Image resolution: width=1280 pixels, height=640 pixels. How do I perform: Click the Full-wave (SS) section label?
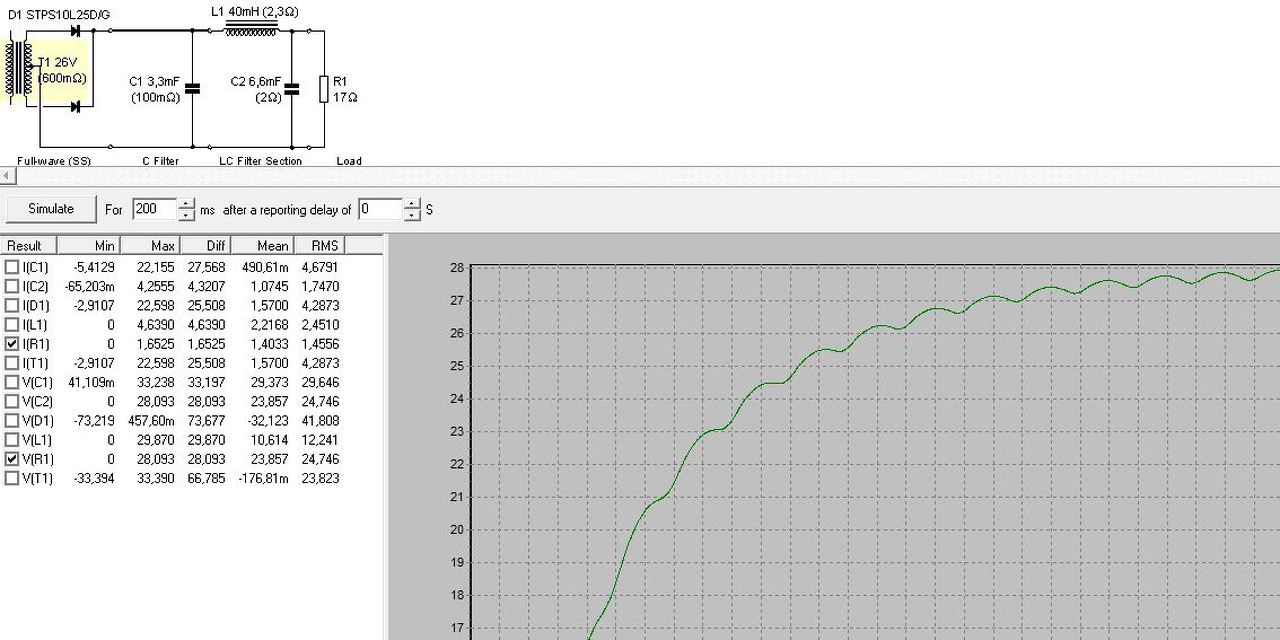tap(54, 161)
